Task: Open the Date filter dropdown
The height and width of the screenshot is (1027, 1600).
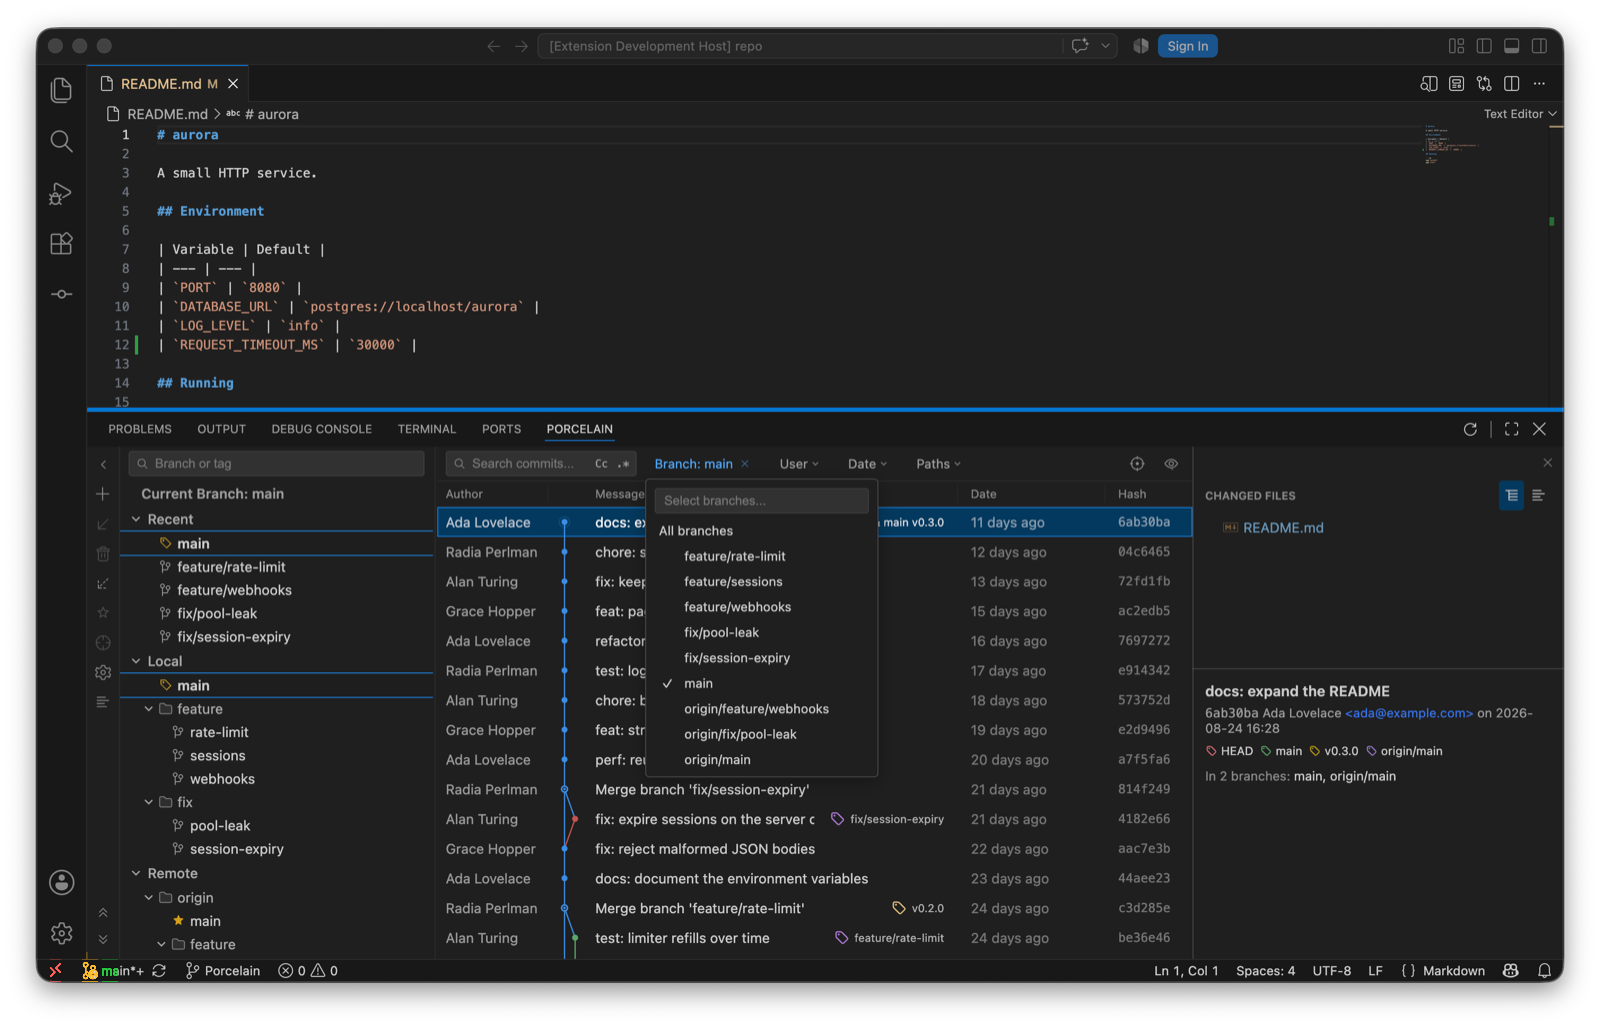Action: coord(867,464)
